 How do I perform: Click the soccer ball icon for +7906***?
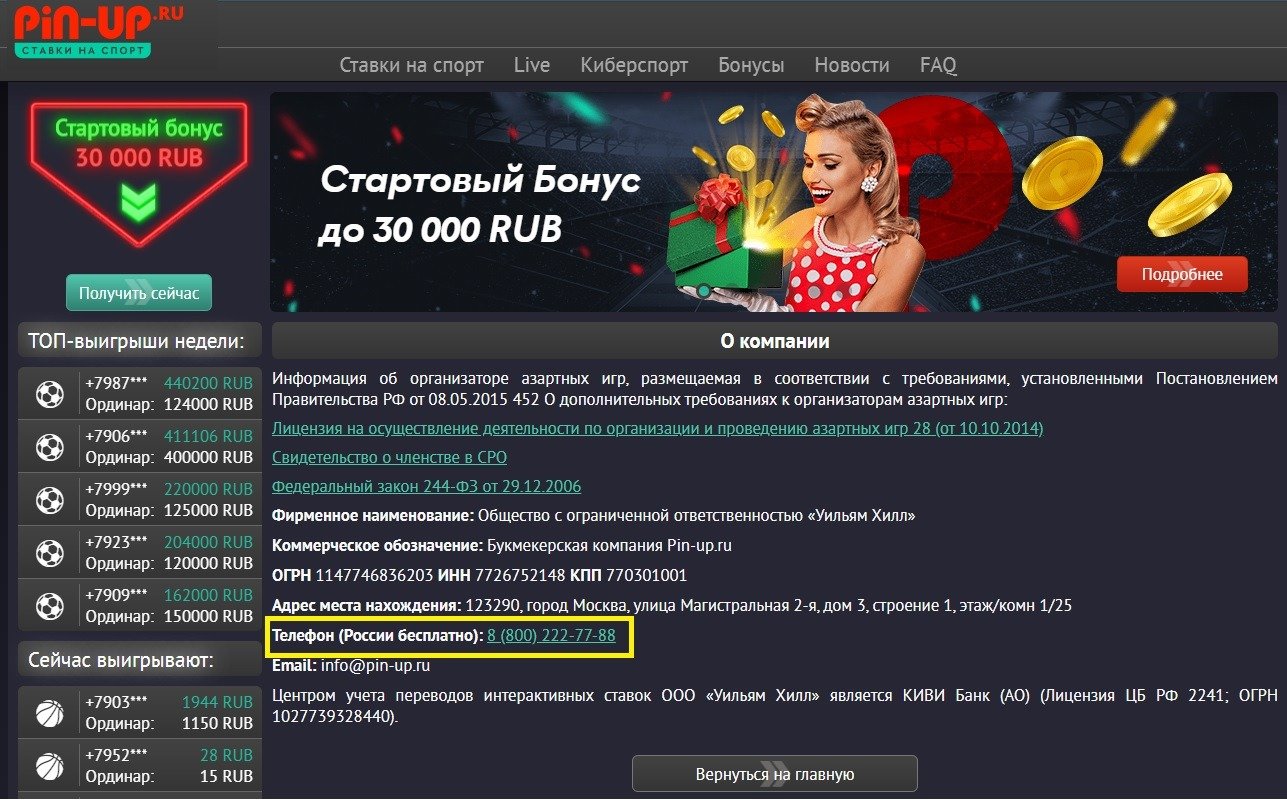pos(49,447)
